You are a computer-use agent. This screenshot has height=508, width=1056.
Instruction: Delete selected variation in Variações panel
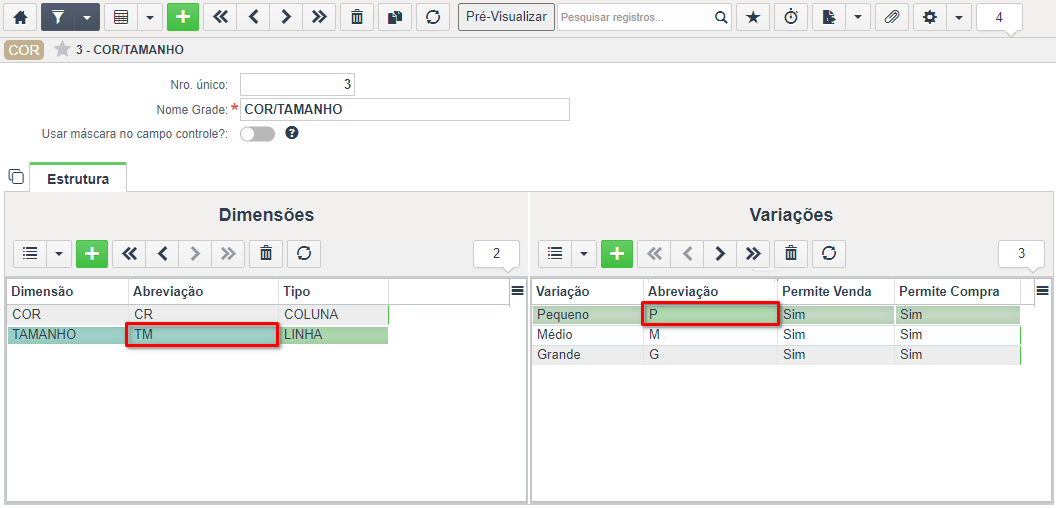[x=791, y=253]
